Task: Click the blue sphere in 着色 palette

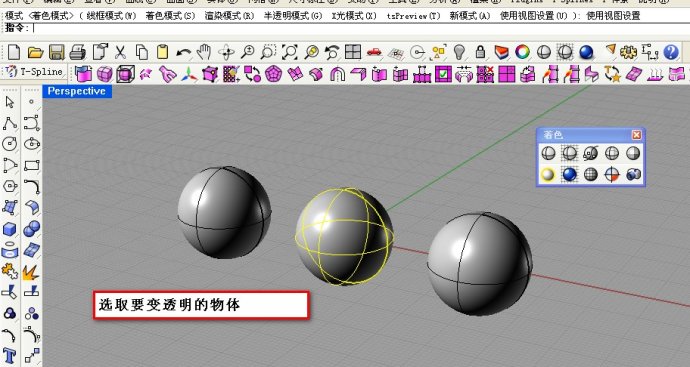Action: click(569, 175)
